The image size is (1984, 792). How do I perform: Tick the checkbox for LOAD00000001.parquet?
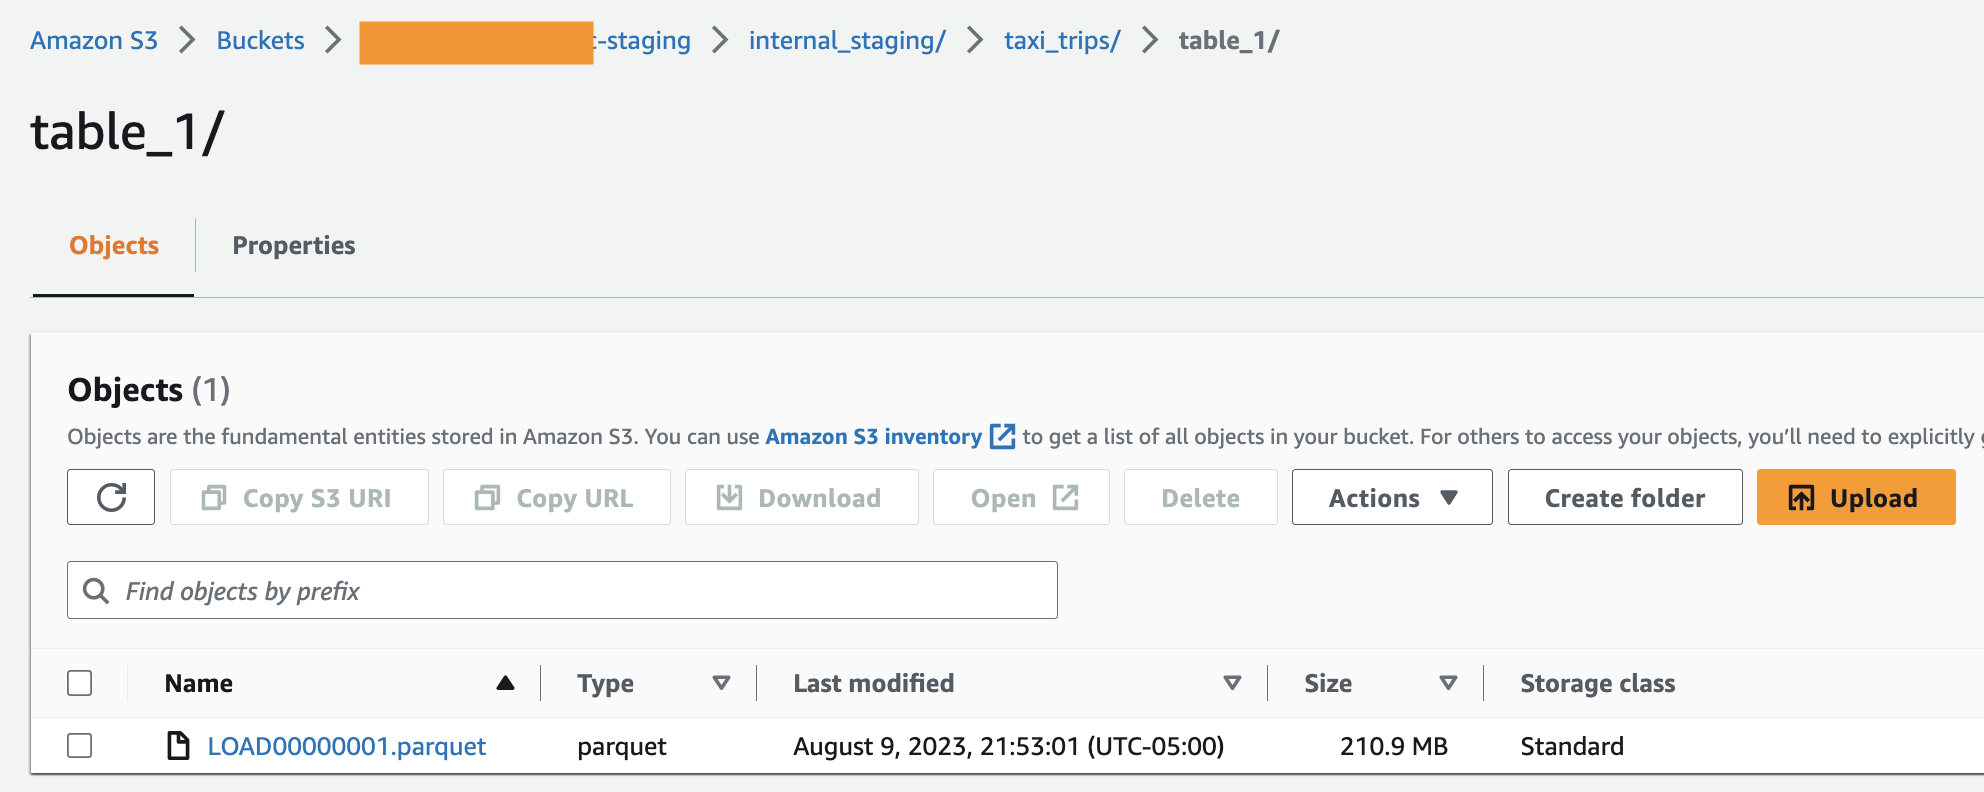80,746
